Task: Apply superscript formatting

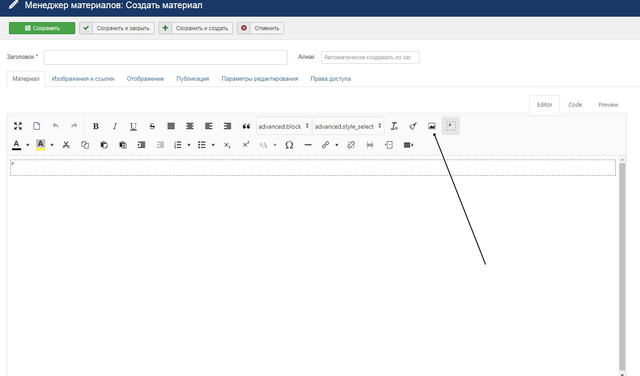Action: click(246, 145)
